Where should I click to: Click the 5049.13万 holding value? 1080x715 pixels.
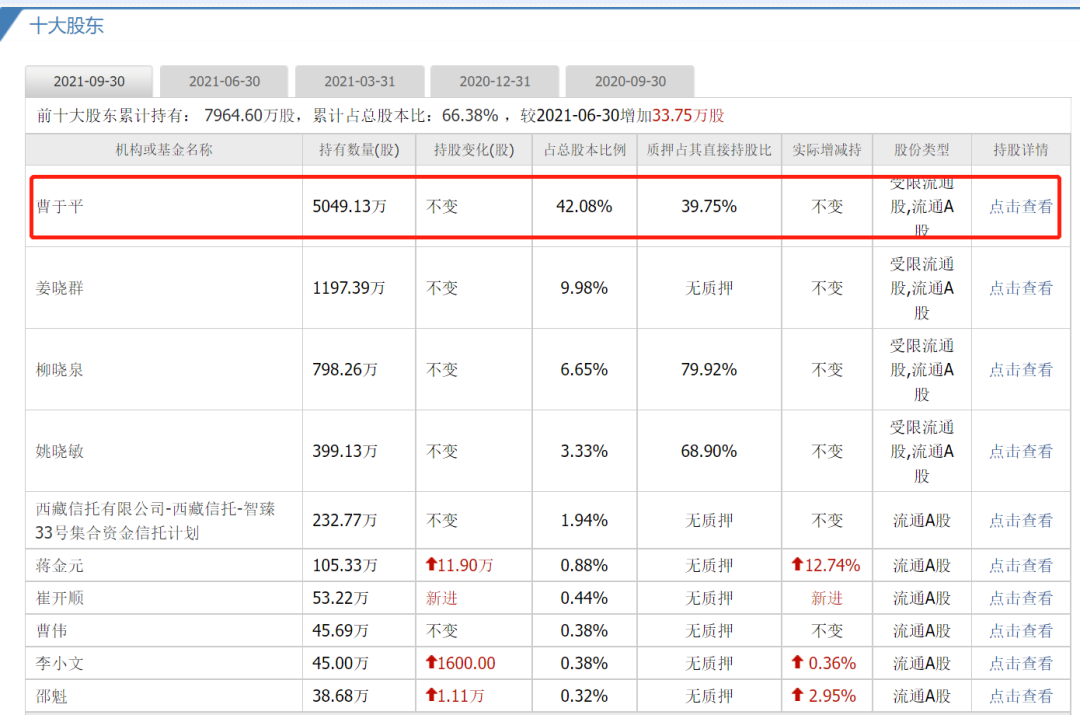click(349, 207)
